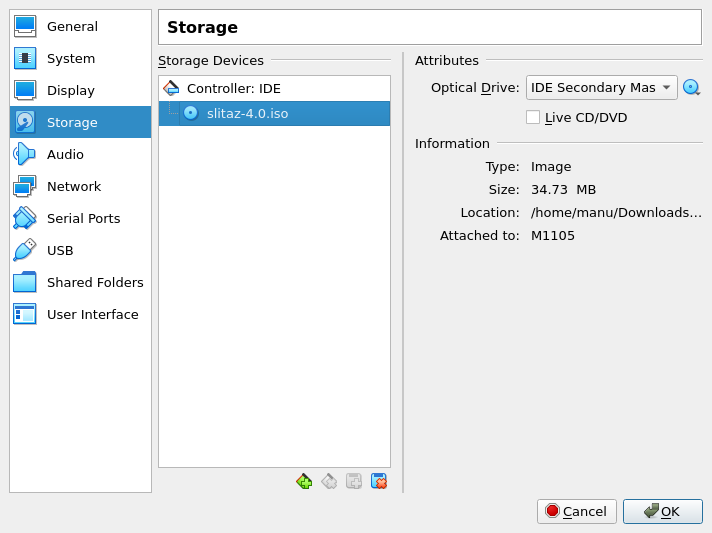
Task: Click the empty Storage Devices tree area
Action: pyautogui.click(x=274, y=295)
